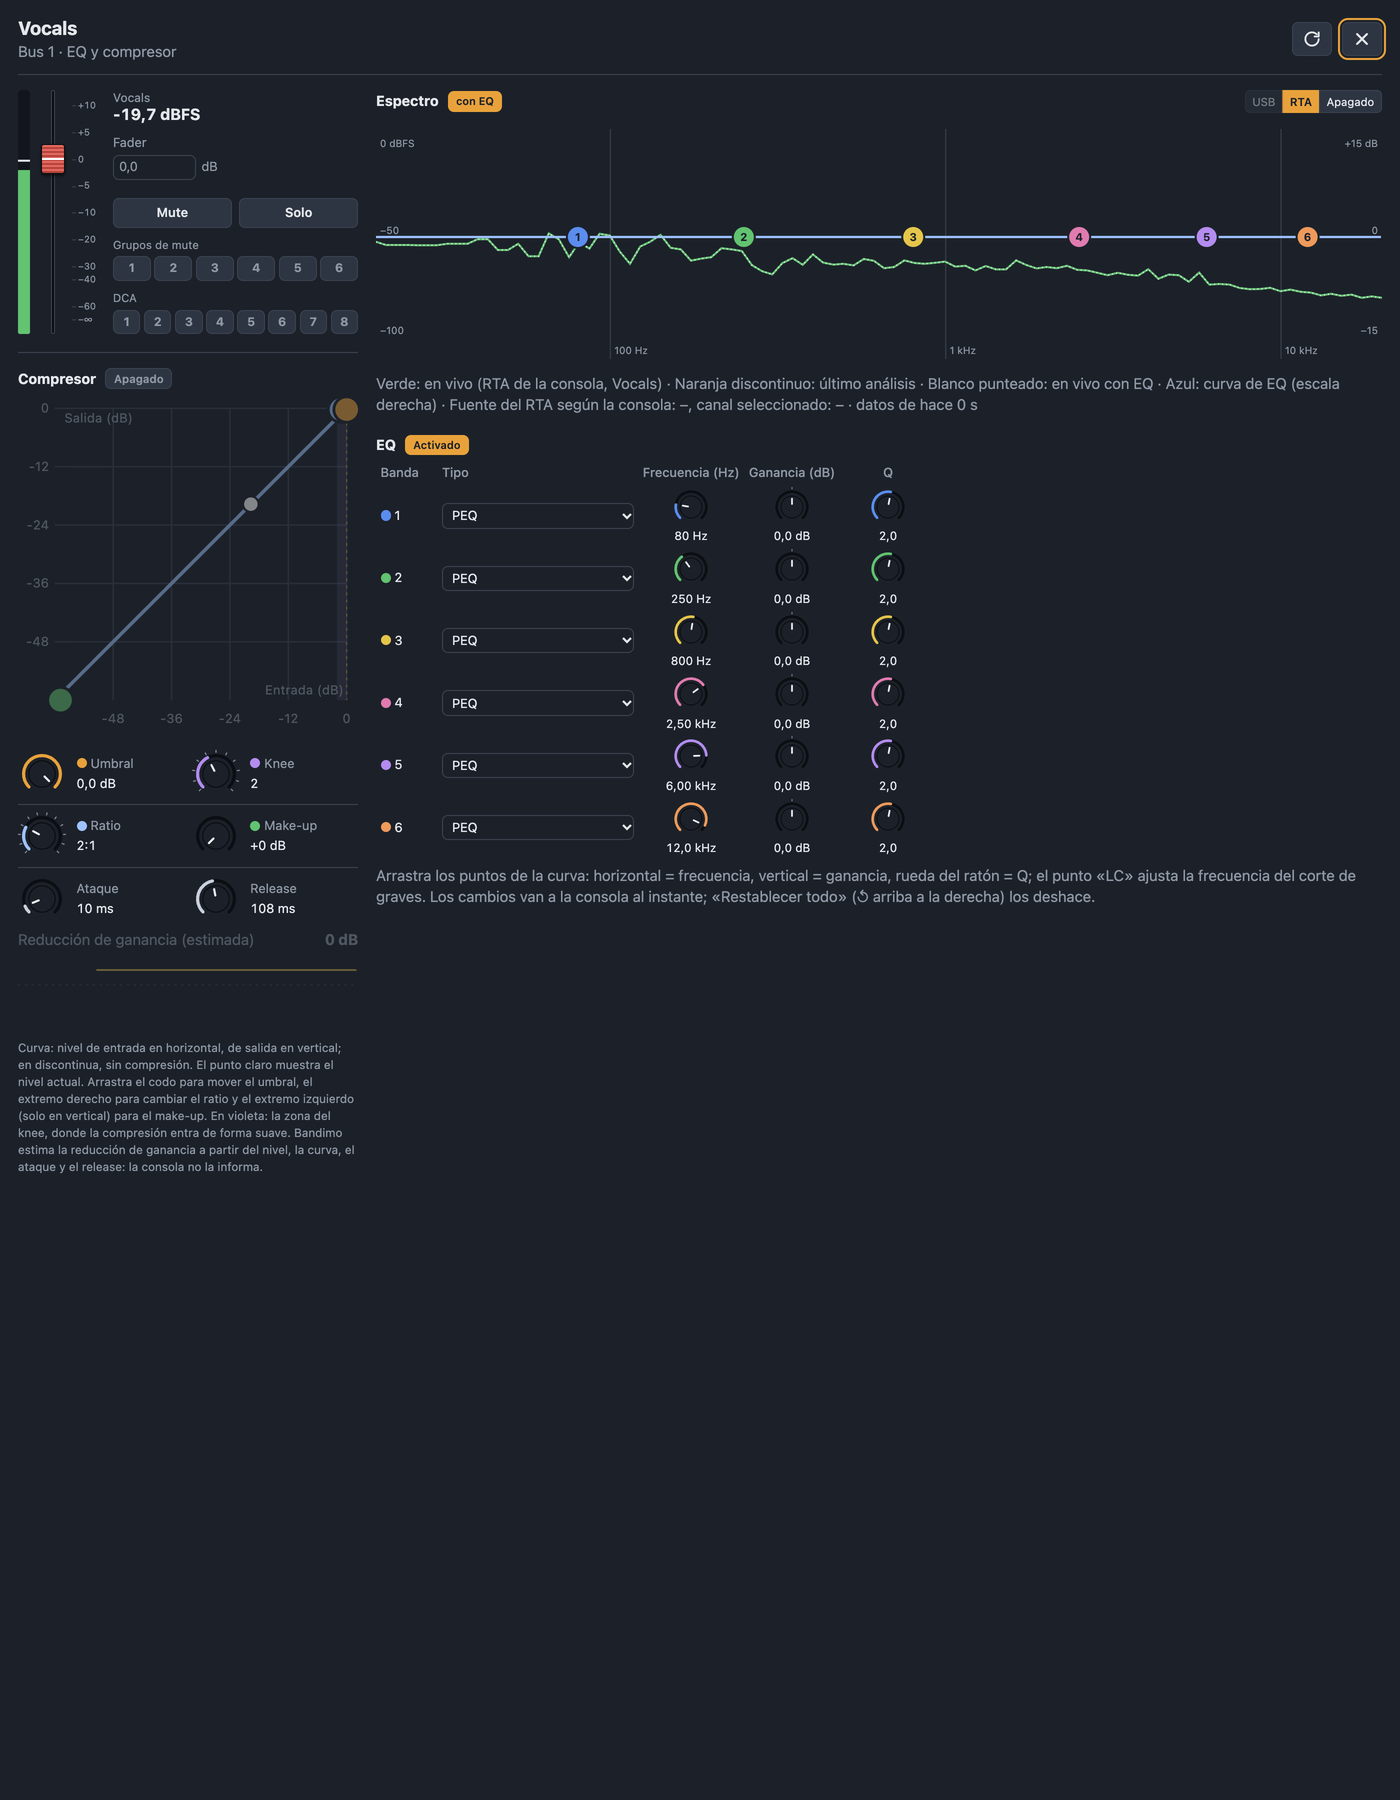1400x1800 pixels.
Task: Click the Knee knob
Action: pos(216,773)
